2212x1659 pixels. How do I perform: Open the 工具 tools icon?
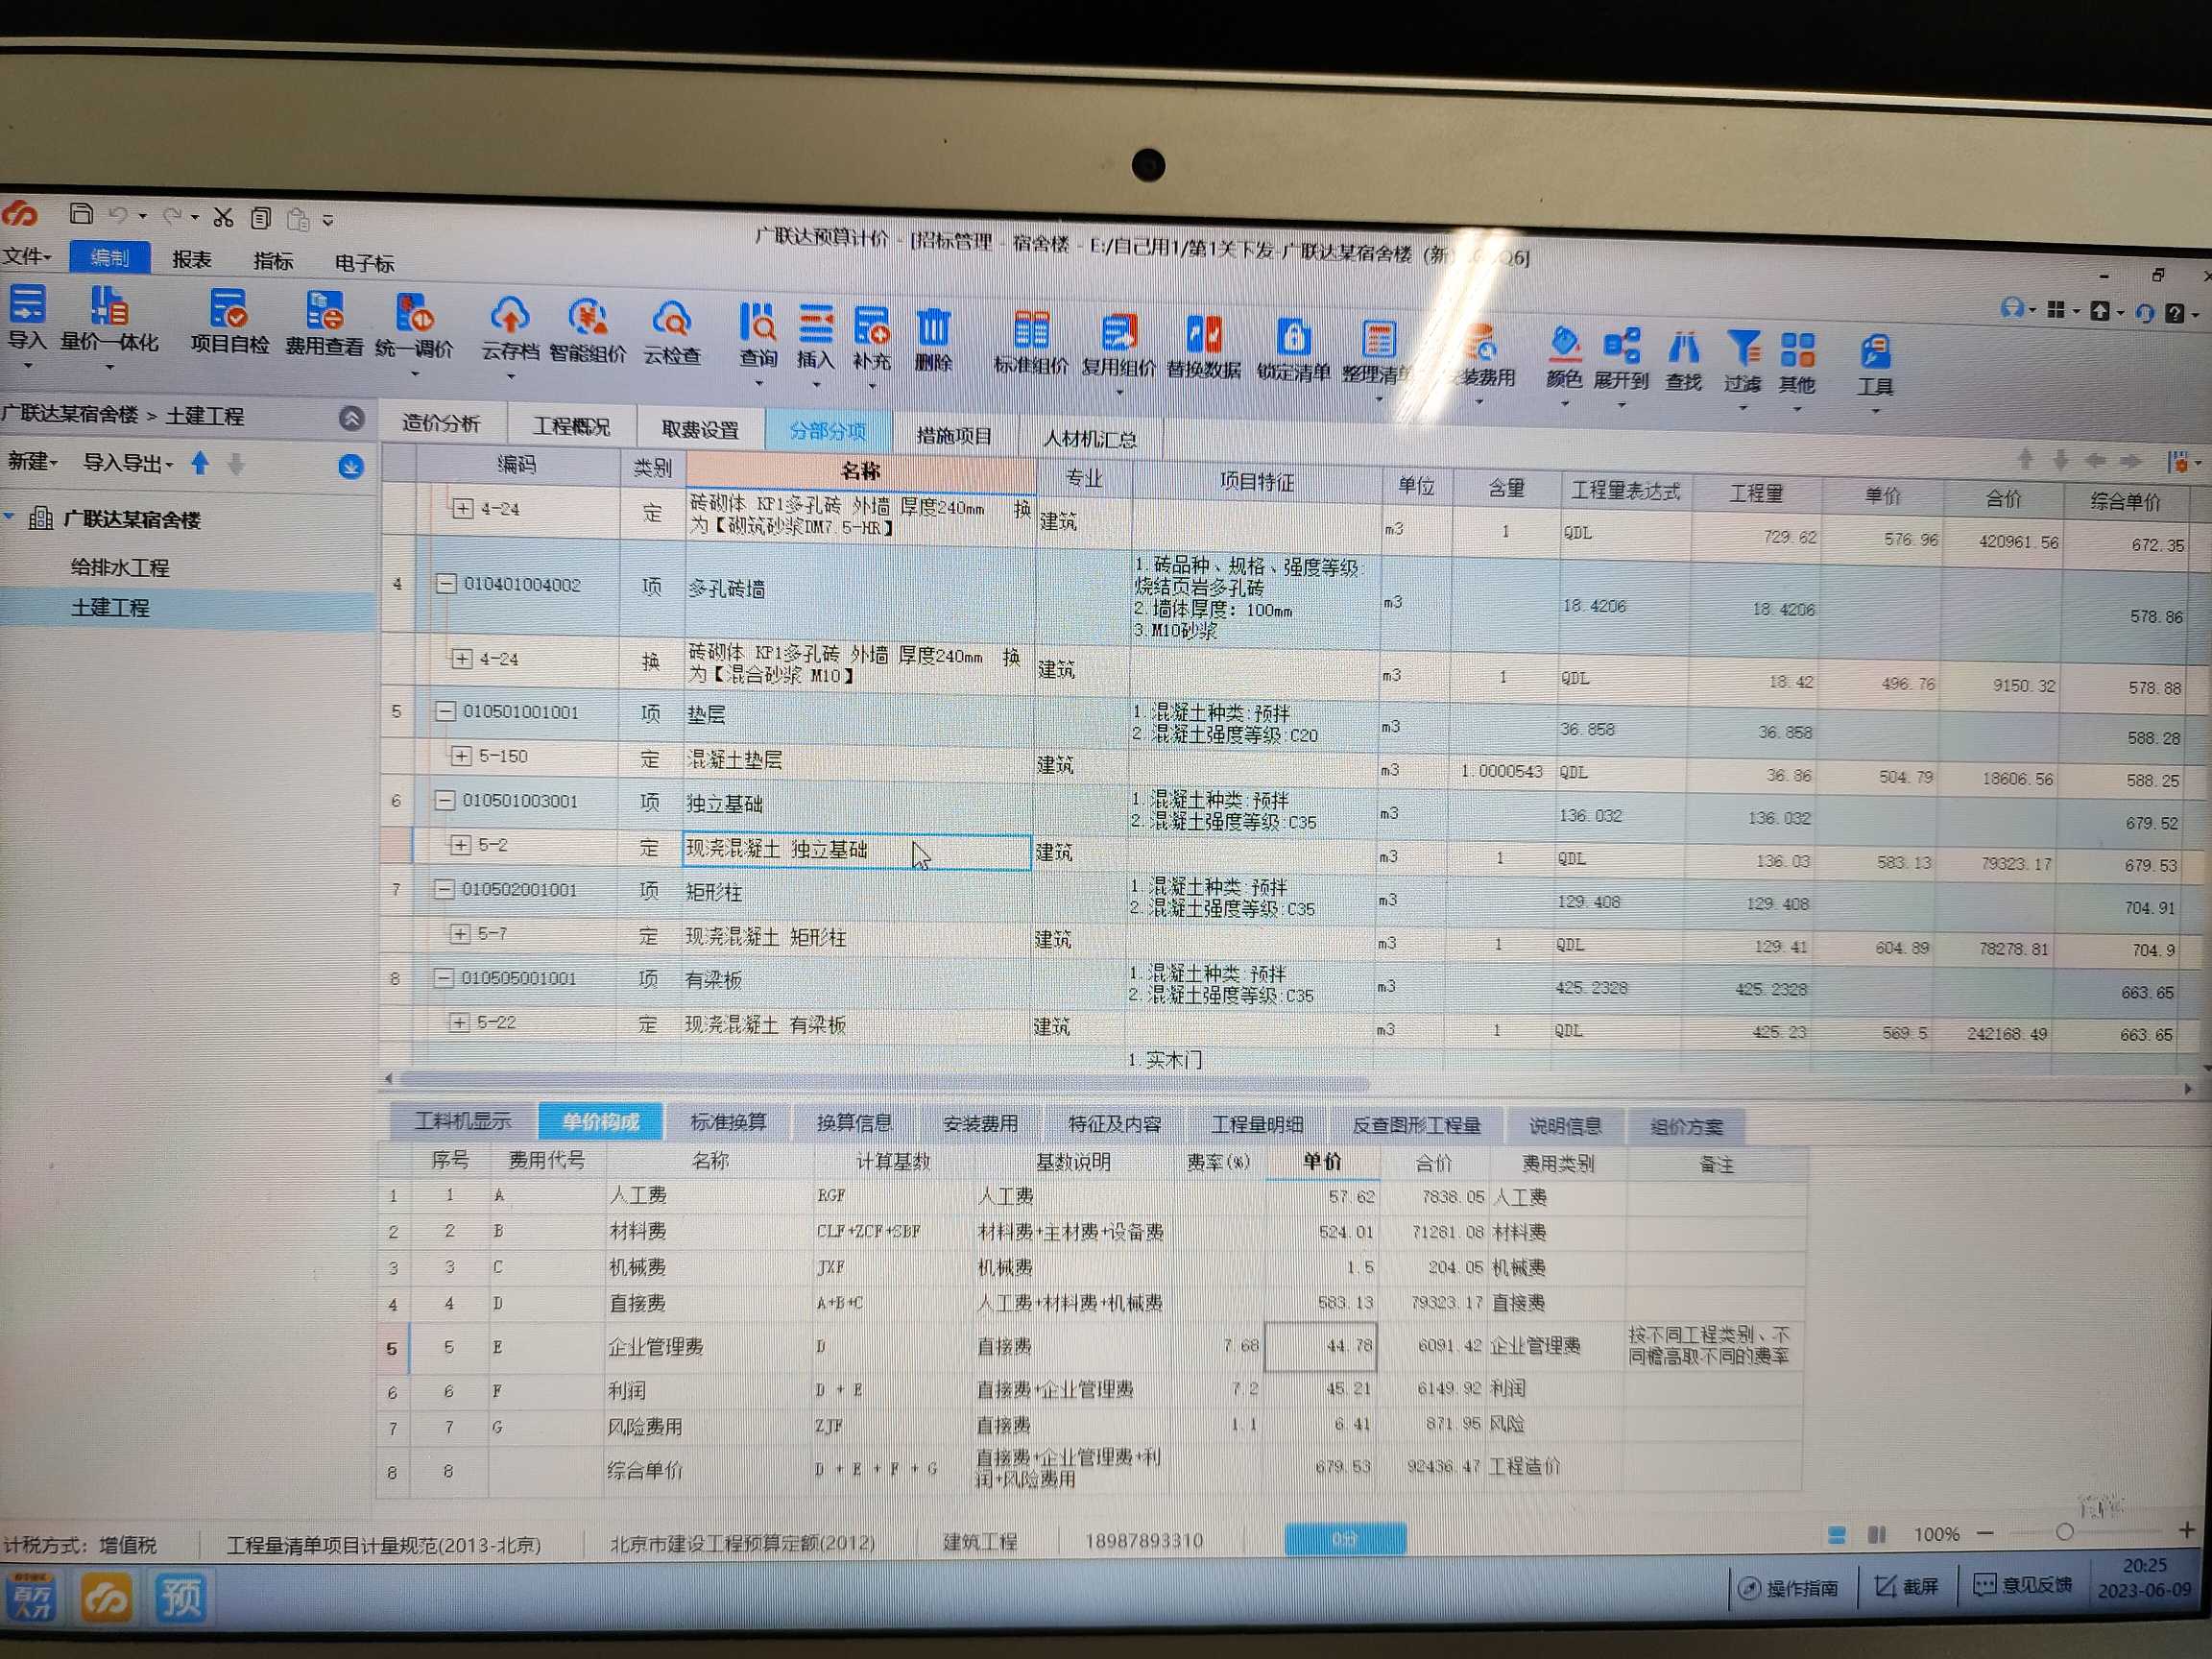coord(1875,354)
